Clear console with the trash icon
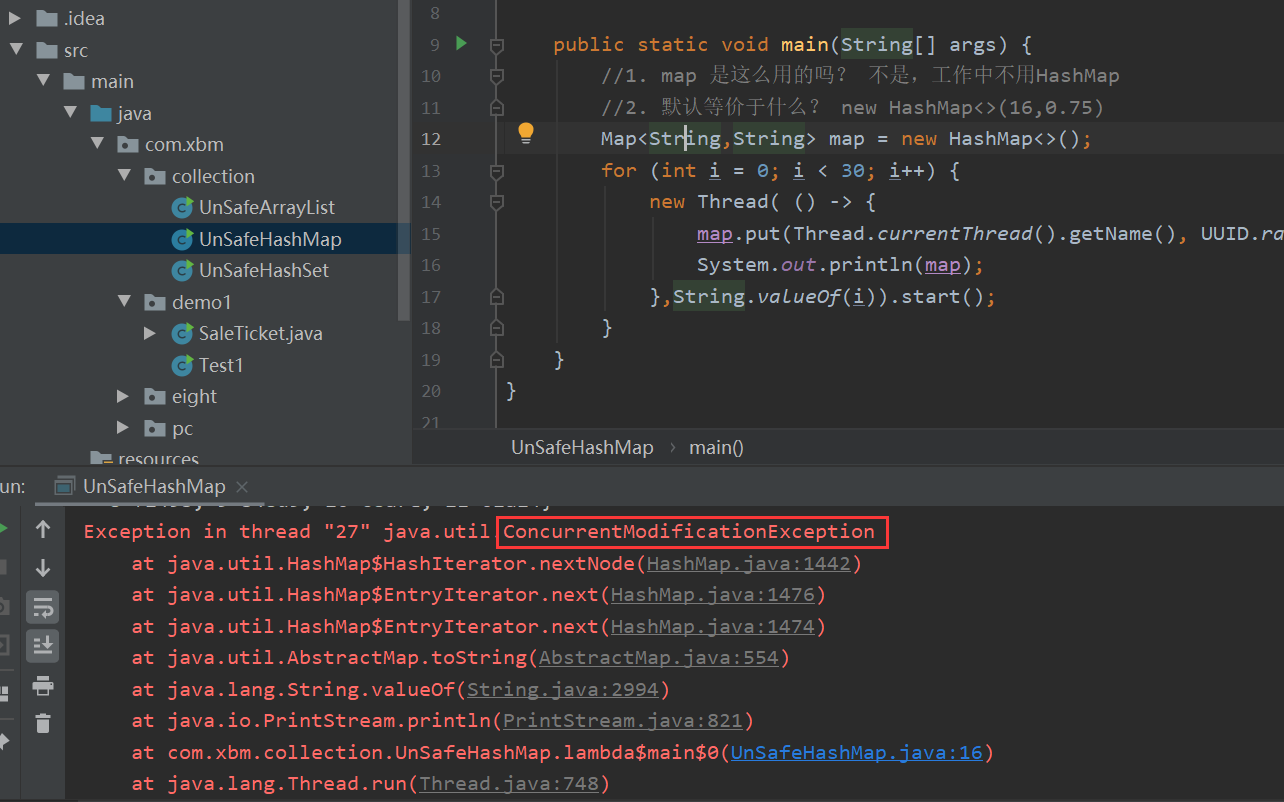Screen dimensions: 1284x802 pos(43,723)
